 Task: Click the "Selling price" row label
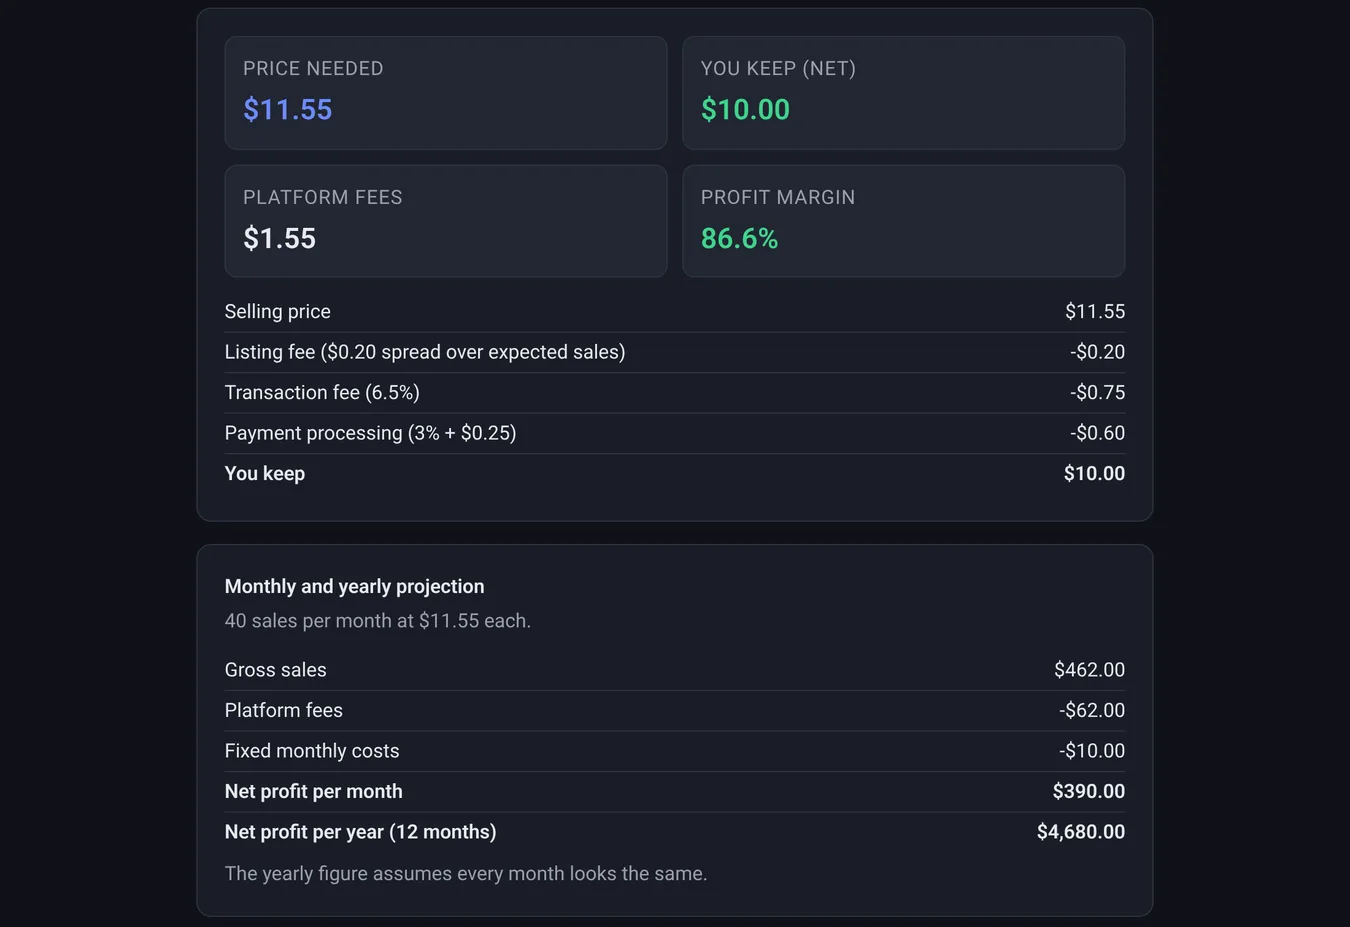click(x=278, y=311)
